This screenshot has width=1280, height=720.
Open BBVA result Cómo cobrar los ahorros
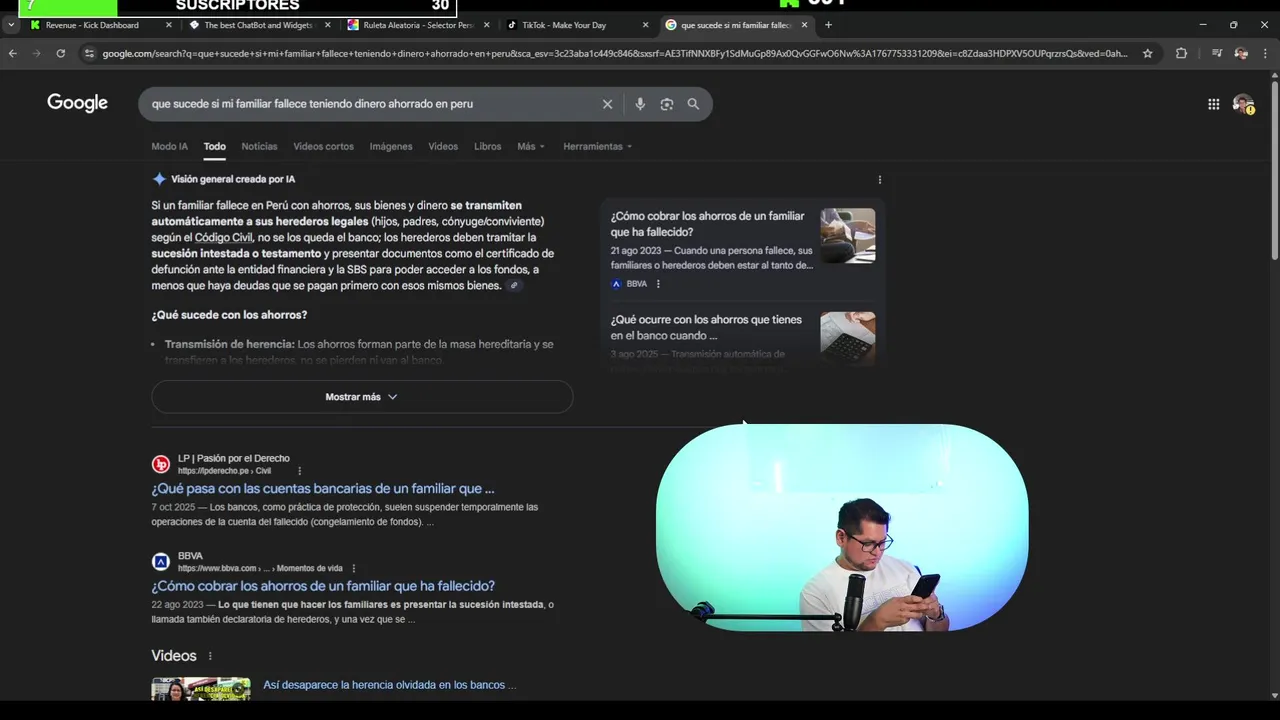click(x=323, y=586)
